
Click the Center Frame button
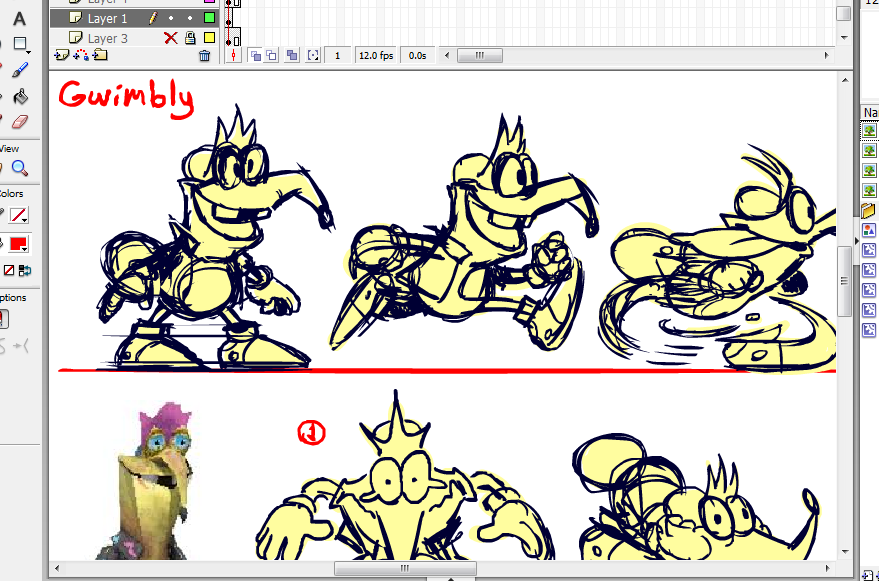tap(233, 55)
